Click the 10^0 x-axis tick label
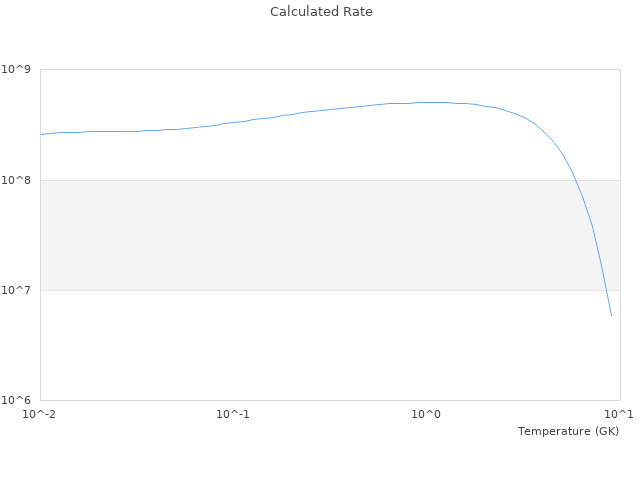This screenshot has width=640, height=480. [426, 414]
